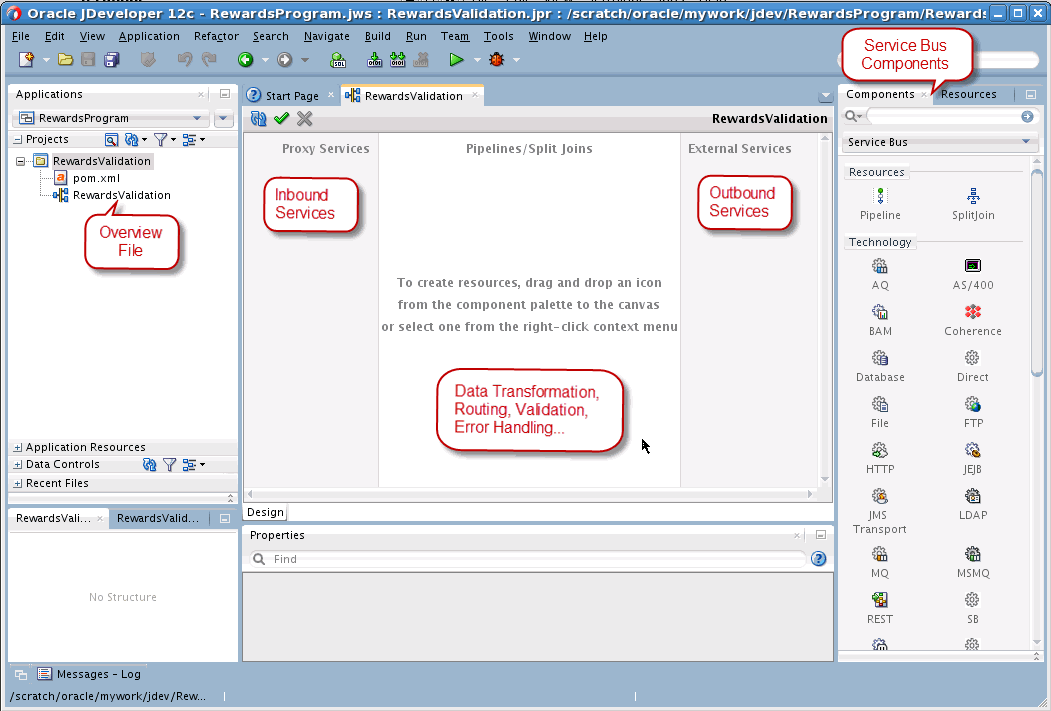Select the Direct adapter icon
The width and height of the screenshot is (1051, 711).
point(972,358)
